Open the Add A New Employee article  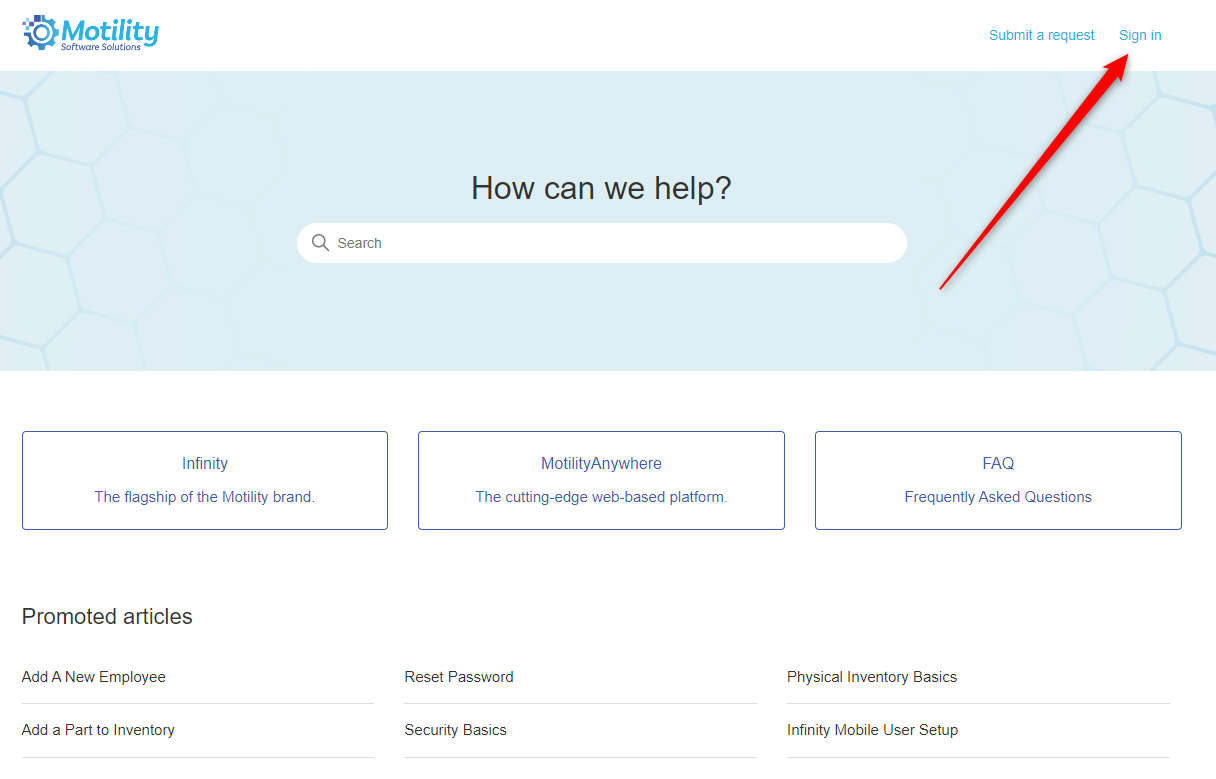tap(94, 677)
